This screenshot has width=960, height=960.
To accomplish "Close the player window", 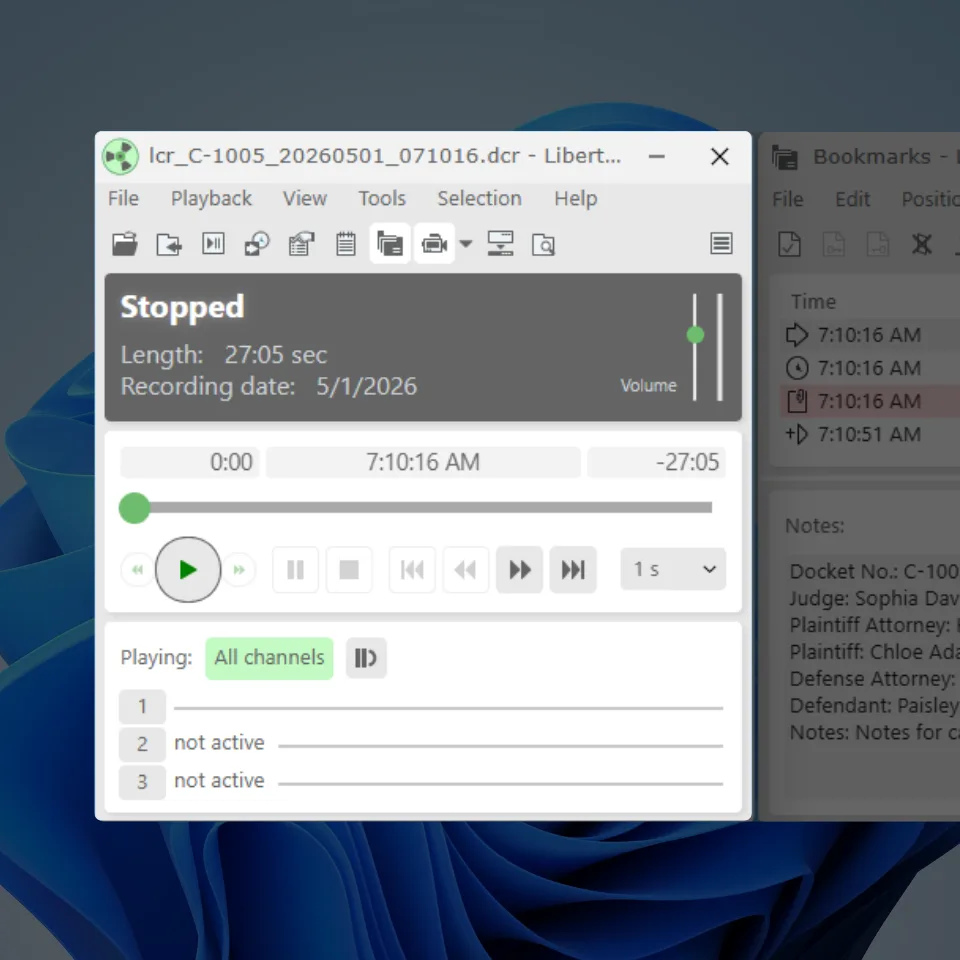I will pos(720,157).
